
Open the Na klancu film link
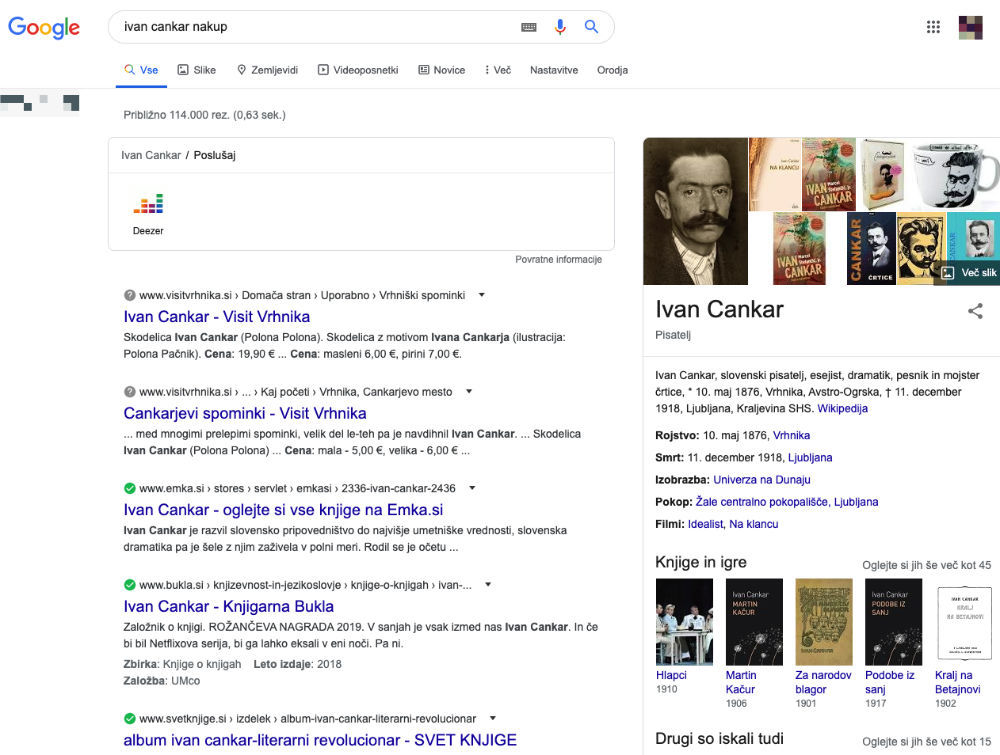(753, 524)
